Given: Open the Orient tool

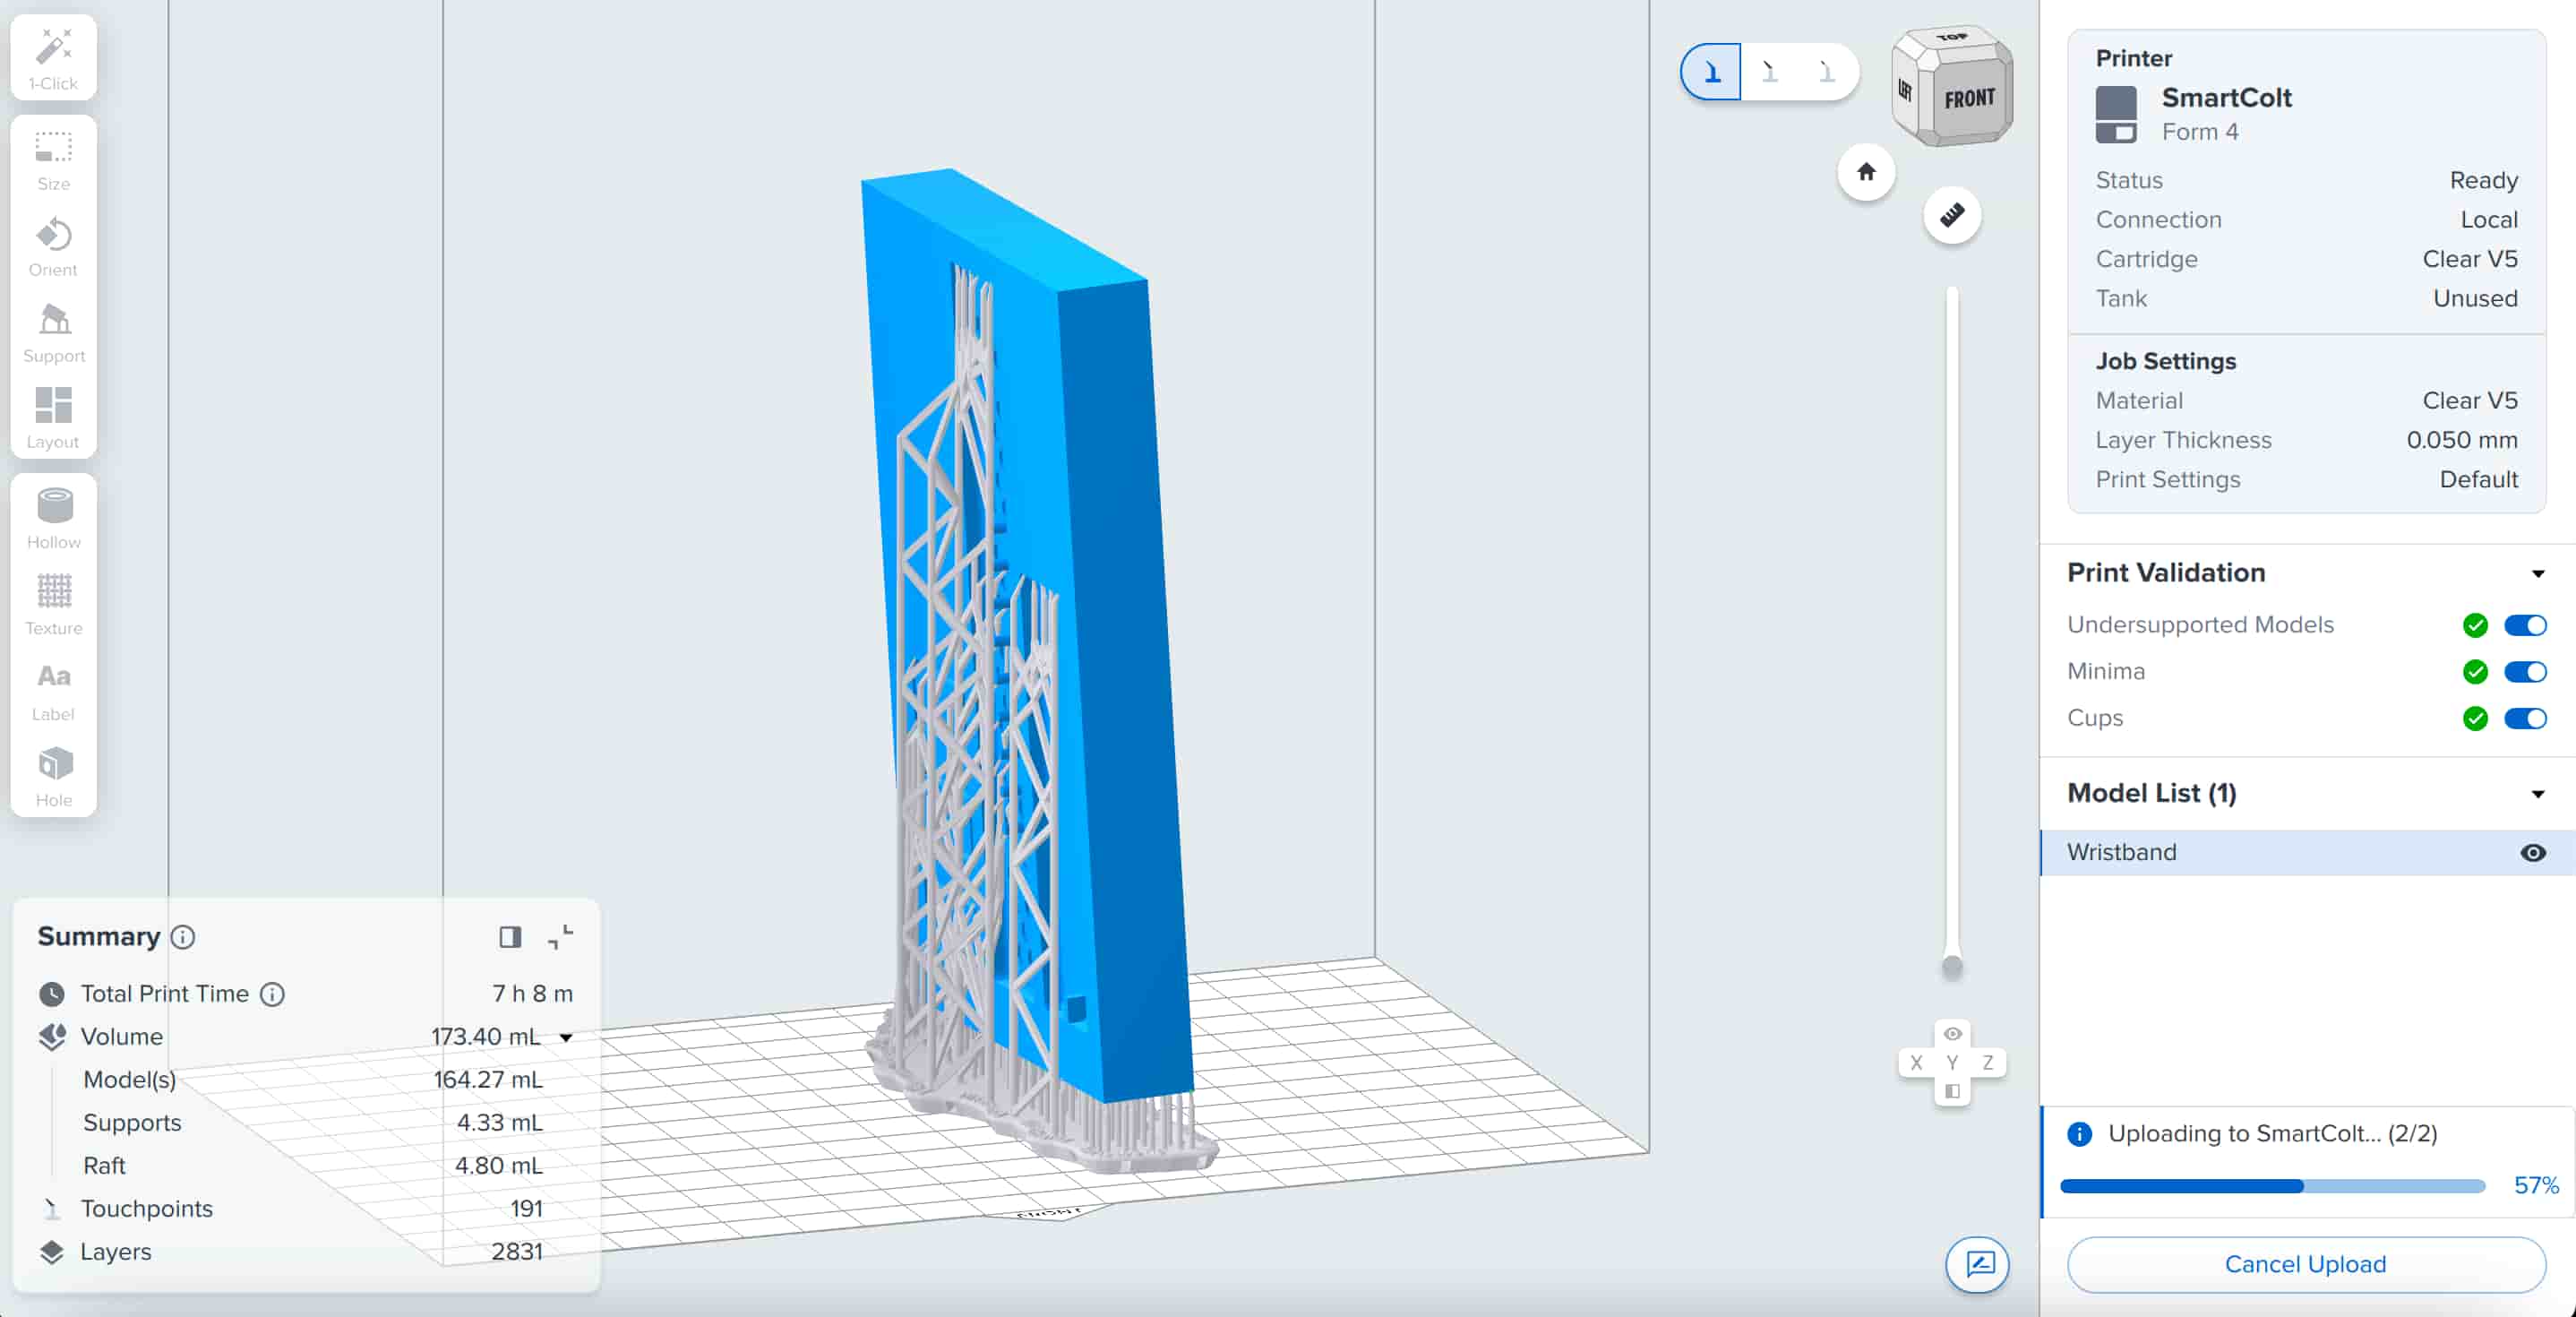Looking at the screenshot, I should point(53,247).
